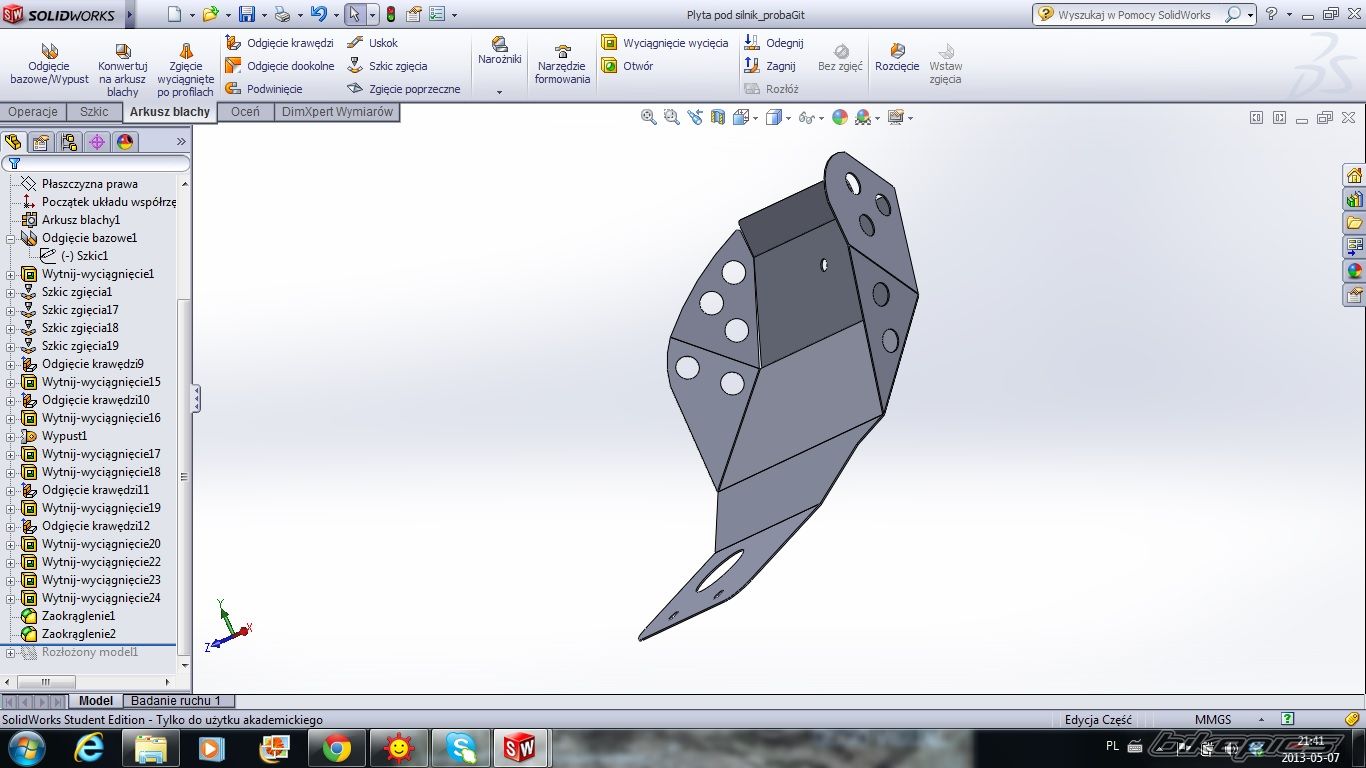Select the Zagnij tool
This screenshot has width=1366, height=768.
pos(770,66)
